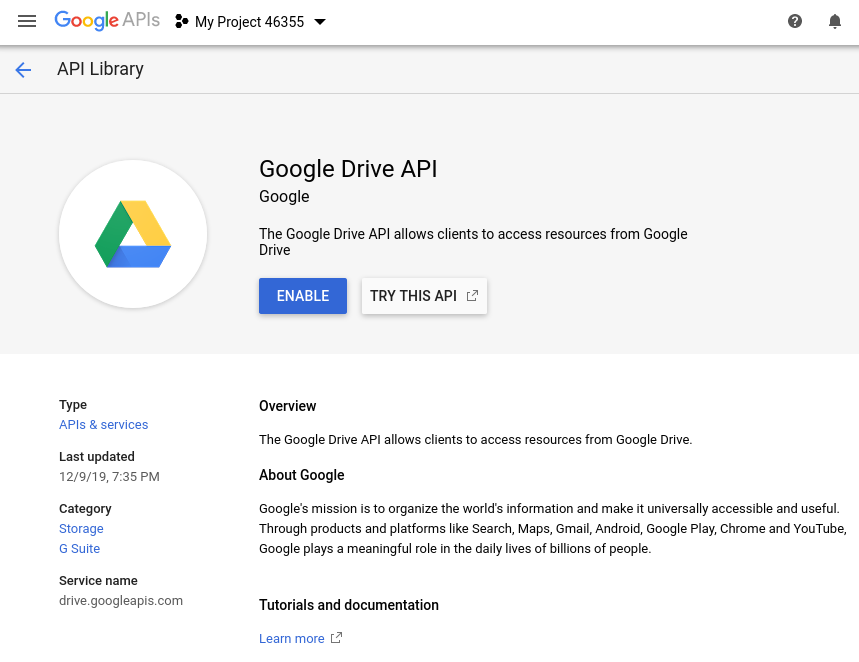The image size is (859, 662).
Task: Click the Category label
Action: (x=85, y=509)
